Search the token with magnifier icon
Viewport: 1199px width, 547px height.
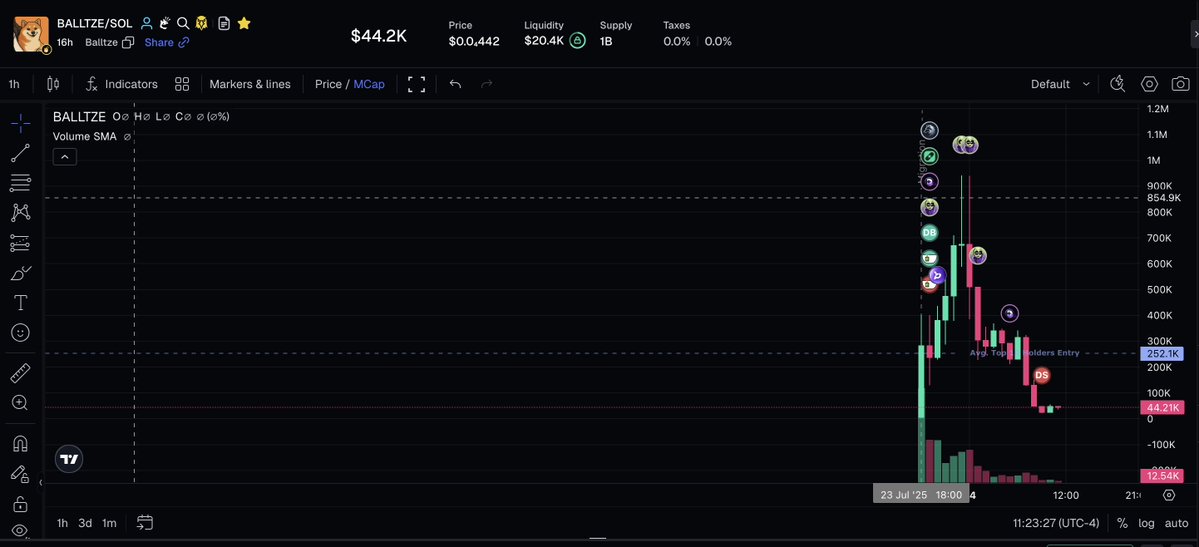pyautogui.click(x=183, y=24)
